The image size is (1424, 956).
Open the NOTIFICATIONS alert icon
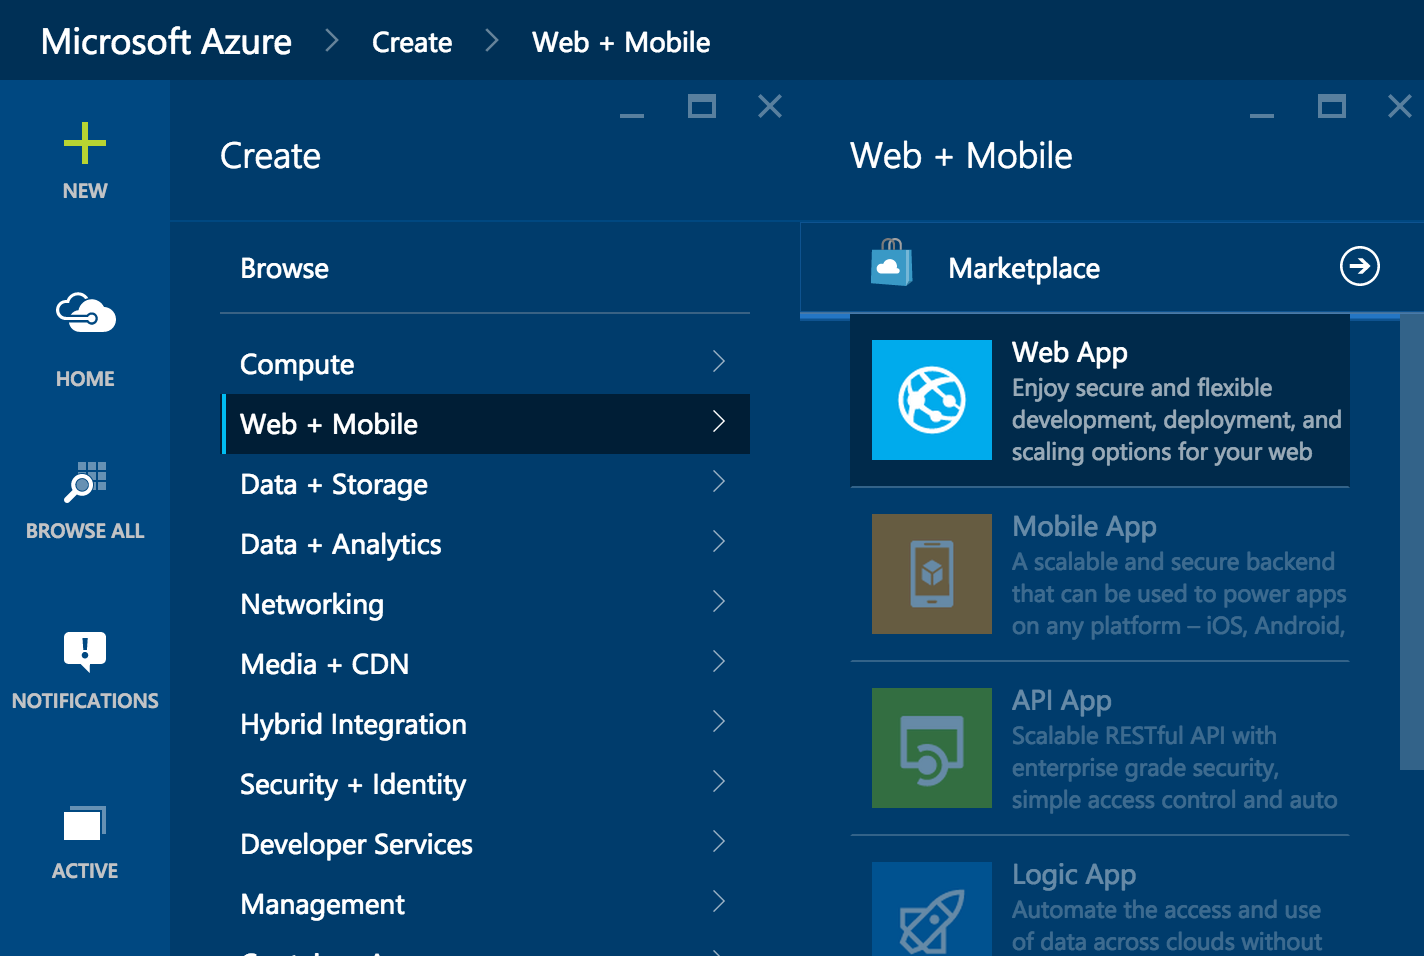click(x=85, y=652)
